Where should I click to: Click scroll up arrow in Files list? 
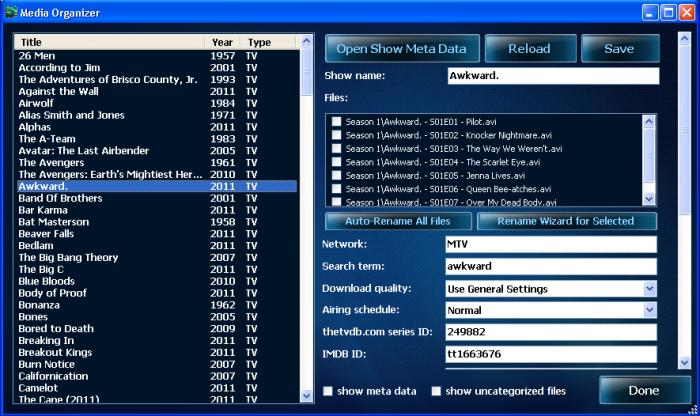[649, 121]
